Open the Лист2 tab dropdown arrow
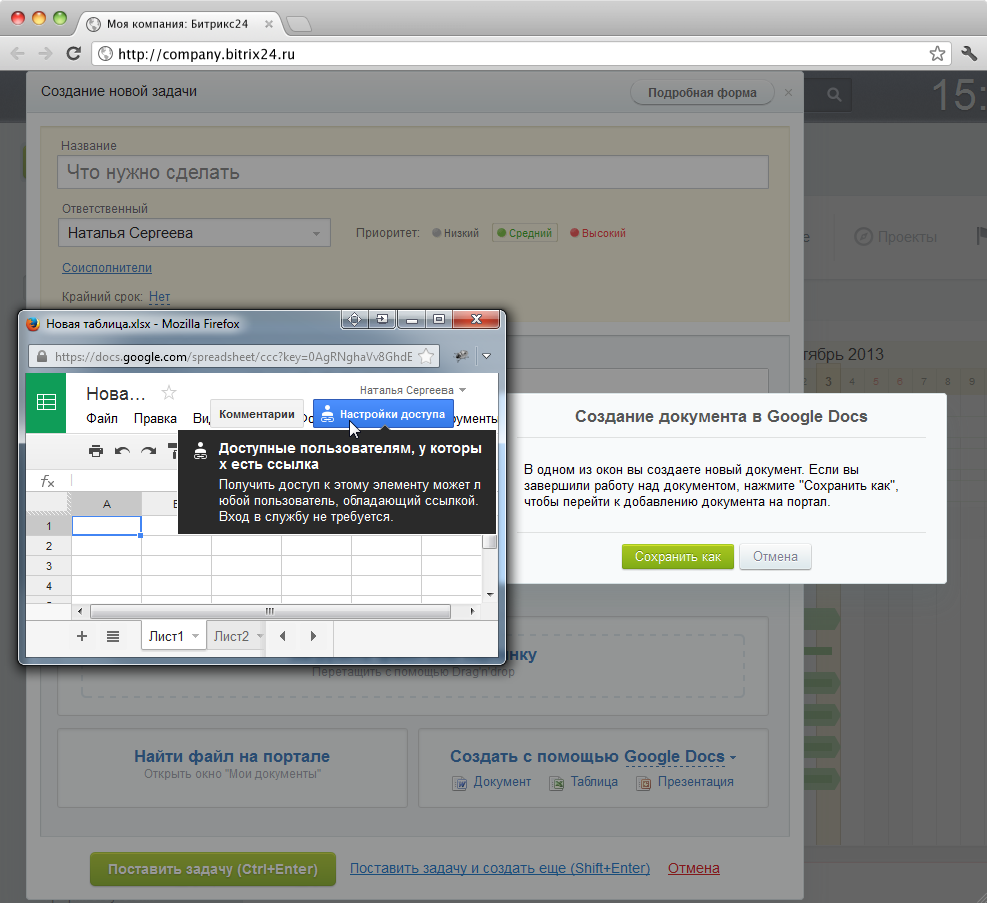The width and height of the screenshot is (987, 903). pos(260,636)
